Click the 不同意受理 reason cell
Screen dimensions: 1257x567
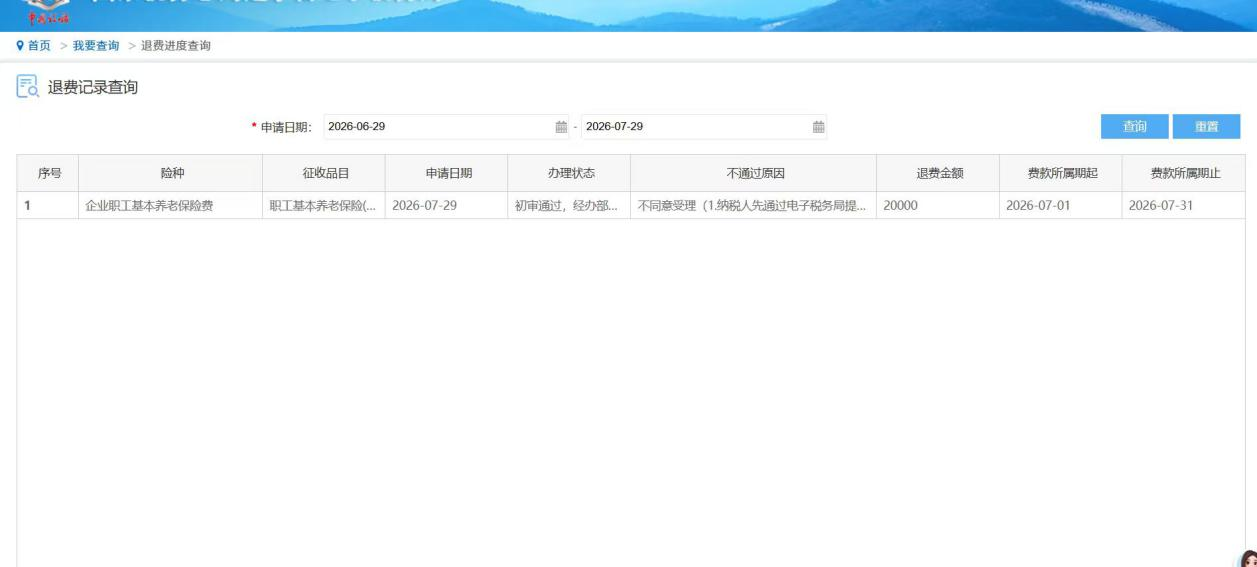pos(754,206)
